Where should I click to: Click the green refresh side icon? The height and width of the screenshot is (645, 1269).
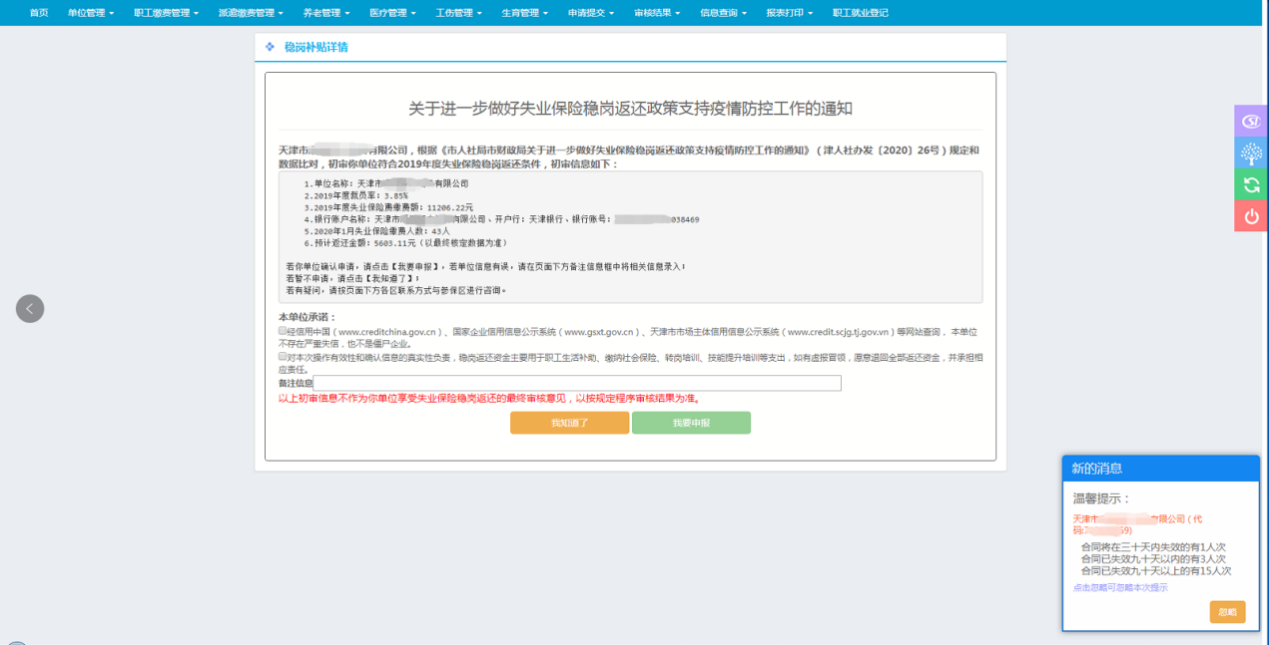1251,184
